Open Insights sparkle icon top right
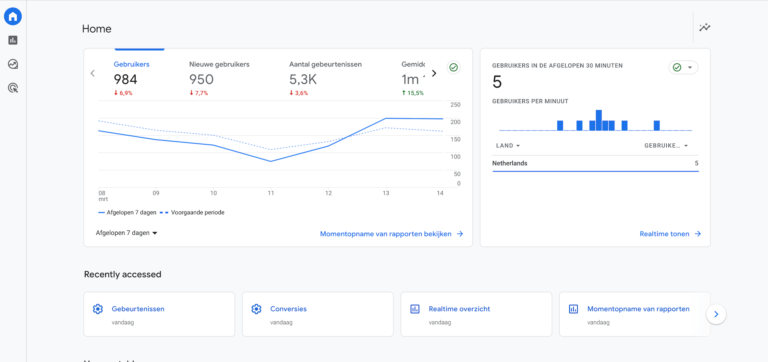Viewport: 768px width, 362px height. pos(704,27)
